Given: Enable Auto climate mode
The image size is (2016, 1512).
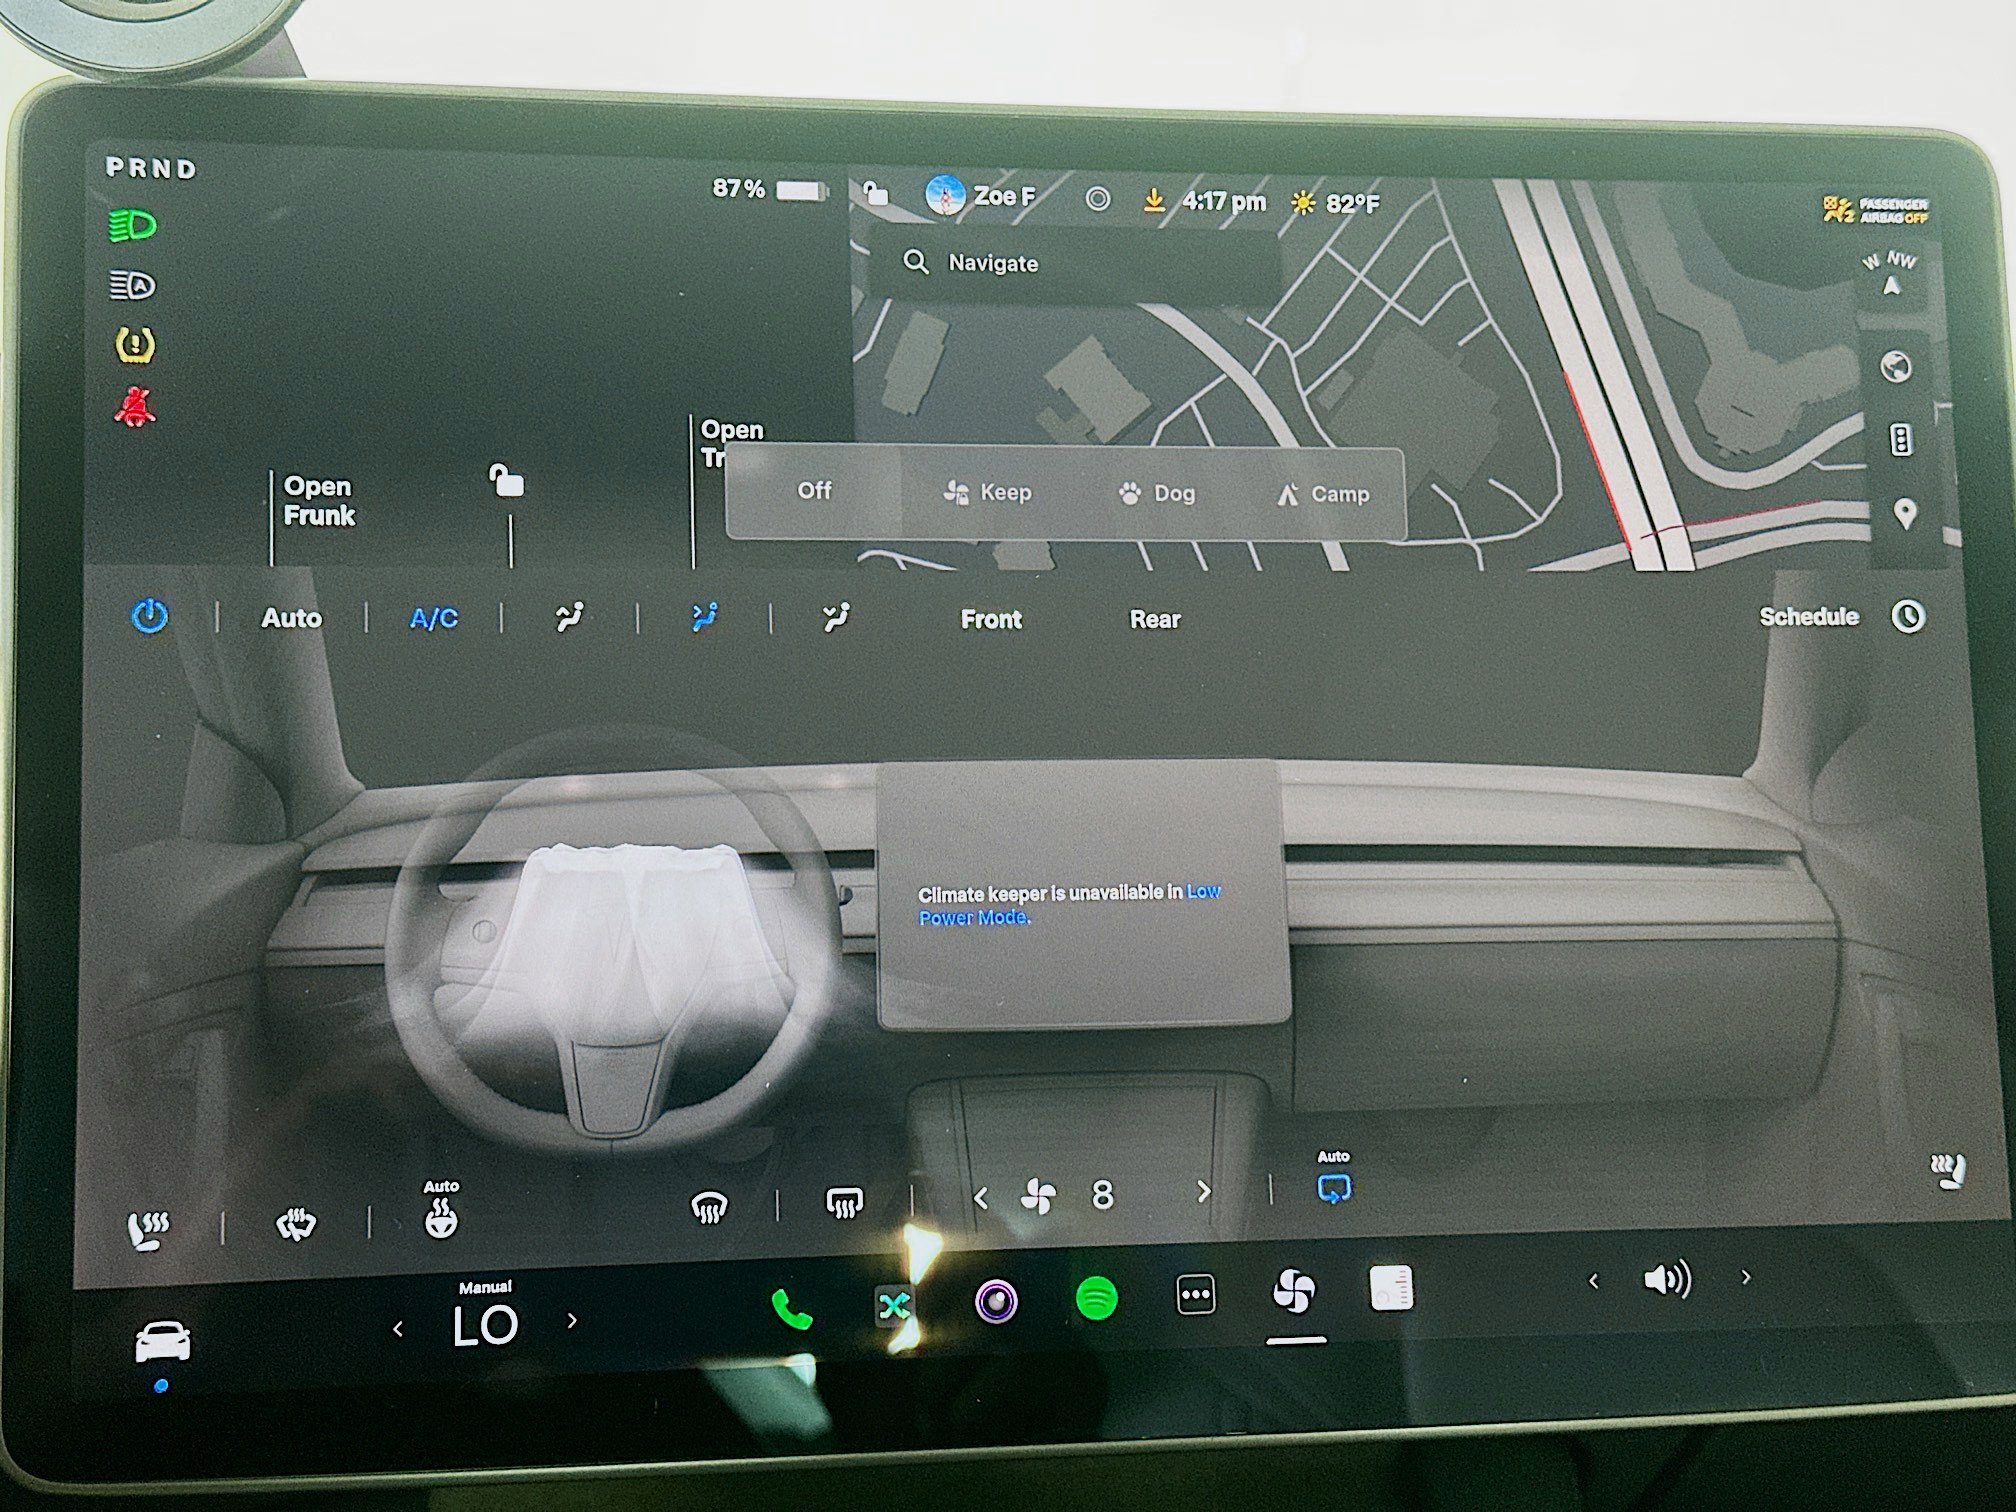Looking at the screenshot, I should [291, 619].
